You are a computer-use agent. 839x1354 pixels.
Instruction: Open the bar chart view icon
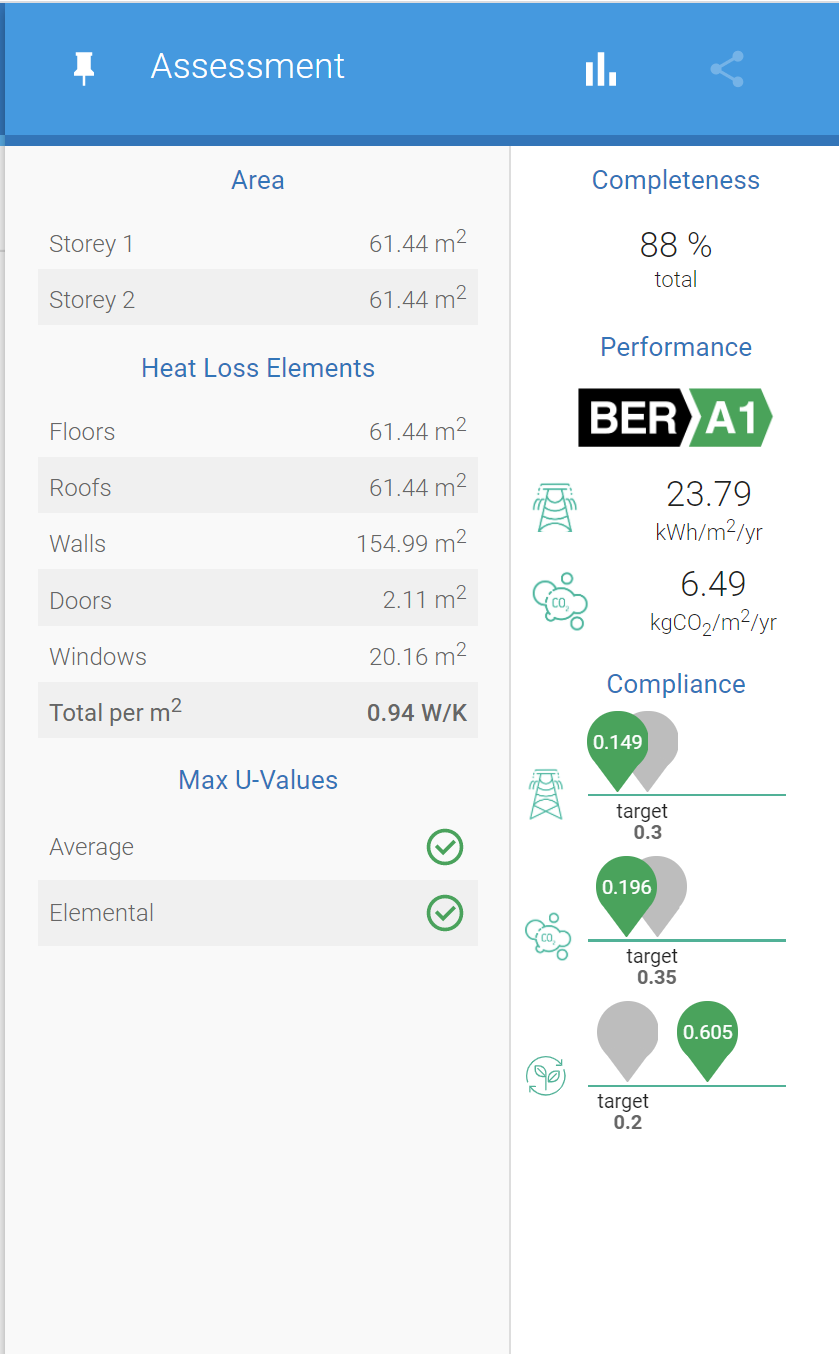[x=601, y=69]
